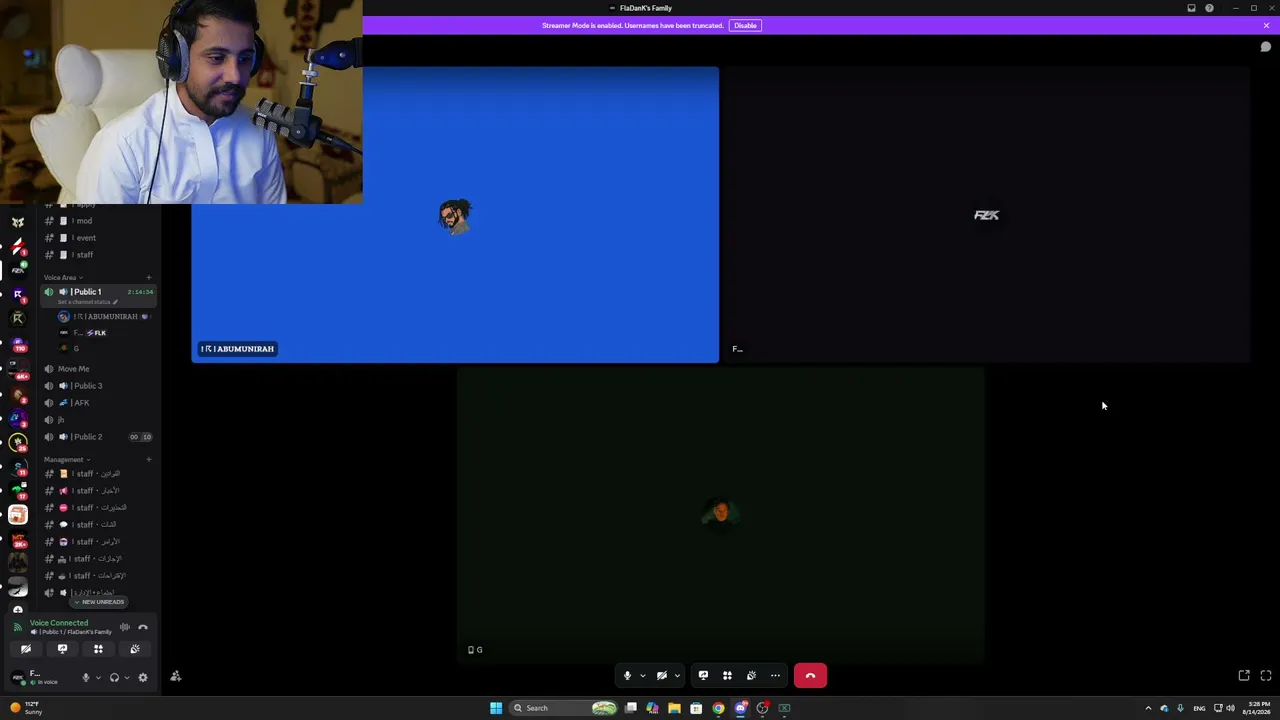Join the Public 3 voice channel

point(98,386)
